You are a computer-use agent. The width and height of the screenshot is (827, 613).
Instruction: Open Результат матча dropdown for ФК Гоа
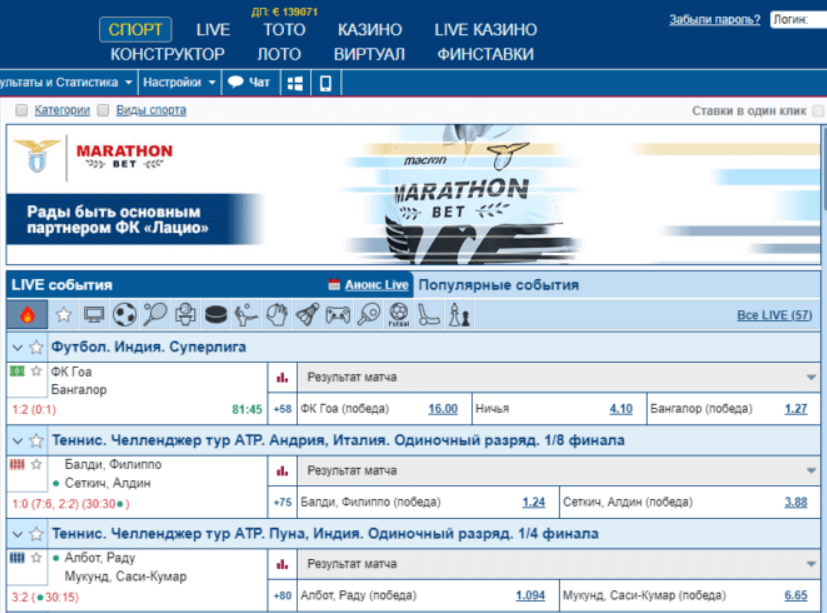(x=559, y=377)
